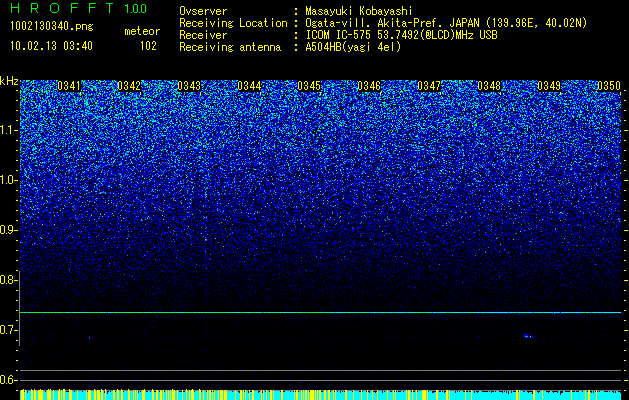Click the 0.6 kHz axis label
The height and width of the screenshot is (400, 629).
[x=8, y=380]
